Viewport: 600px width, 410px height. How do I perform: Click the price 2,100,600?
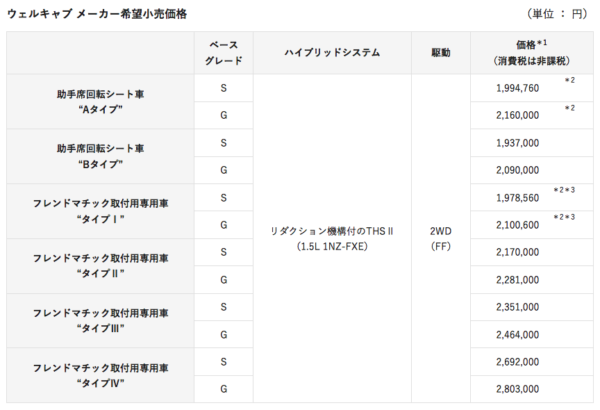pyautogui.click(x=517, y=225)
